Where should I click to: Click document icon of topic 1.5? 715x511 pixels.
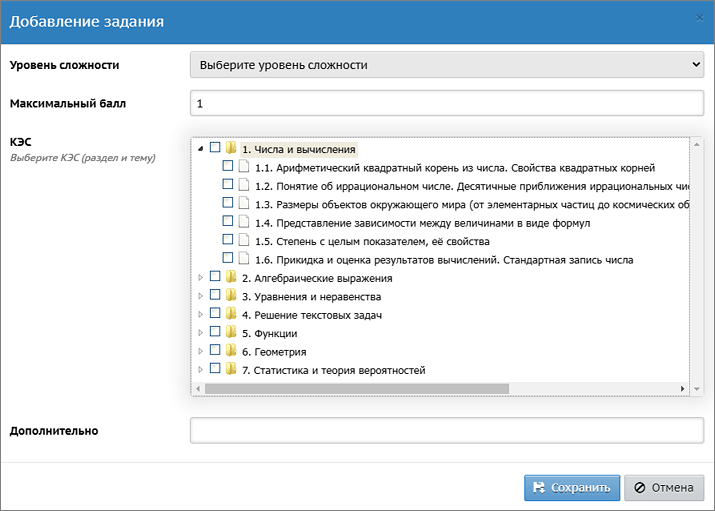[243, 241]
